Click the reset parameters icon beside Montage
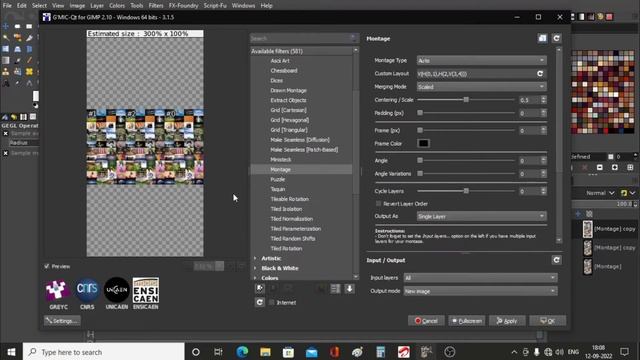640x360 pixels. [556, 38]
